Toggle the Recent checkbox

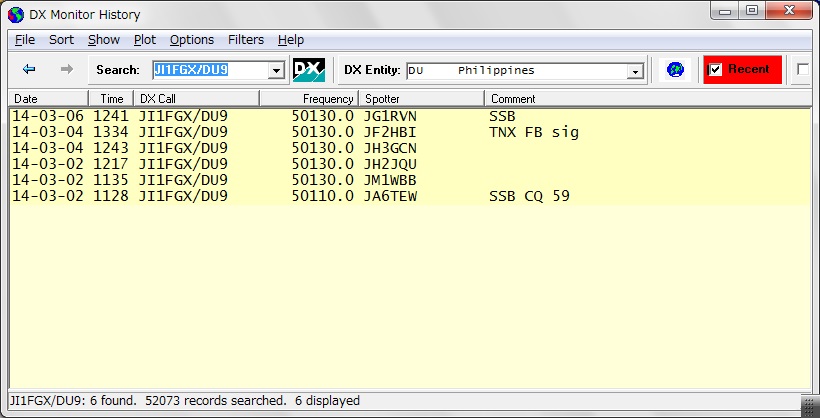pos(715,70)
